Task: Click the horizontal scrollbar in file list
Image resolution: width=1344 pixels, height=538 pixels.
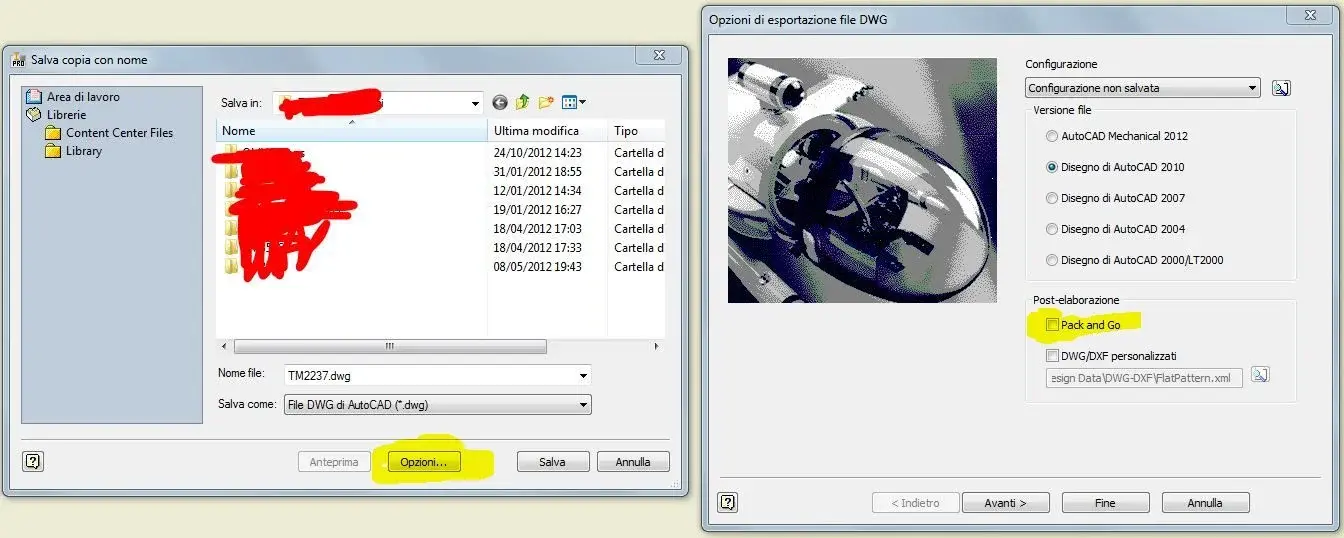Action: click(x=390, y=346)
